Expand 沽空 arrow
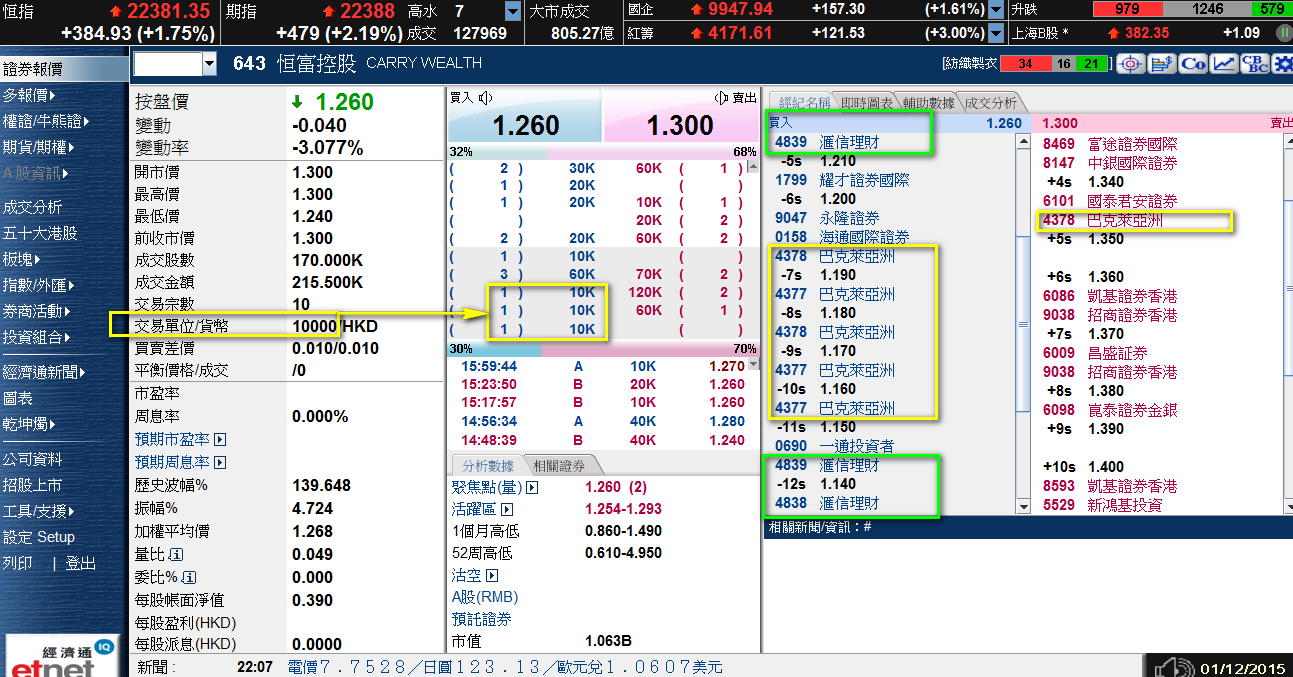 coord(491,575)
